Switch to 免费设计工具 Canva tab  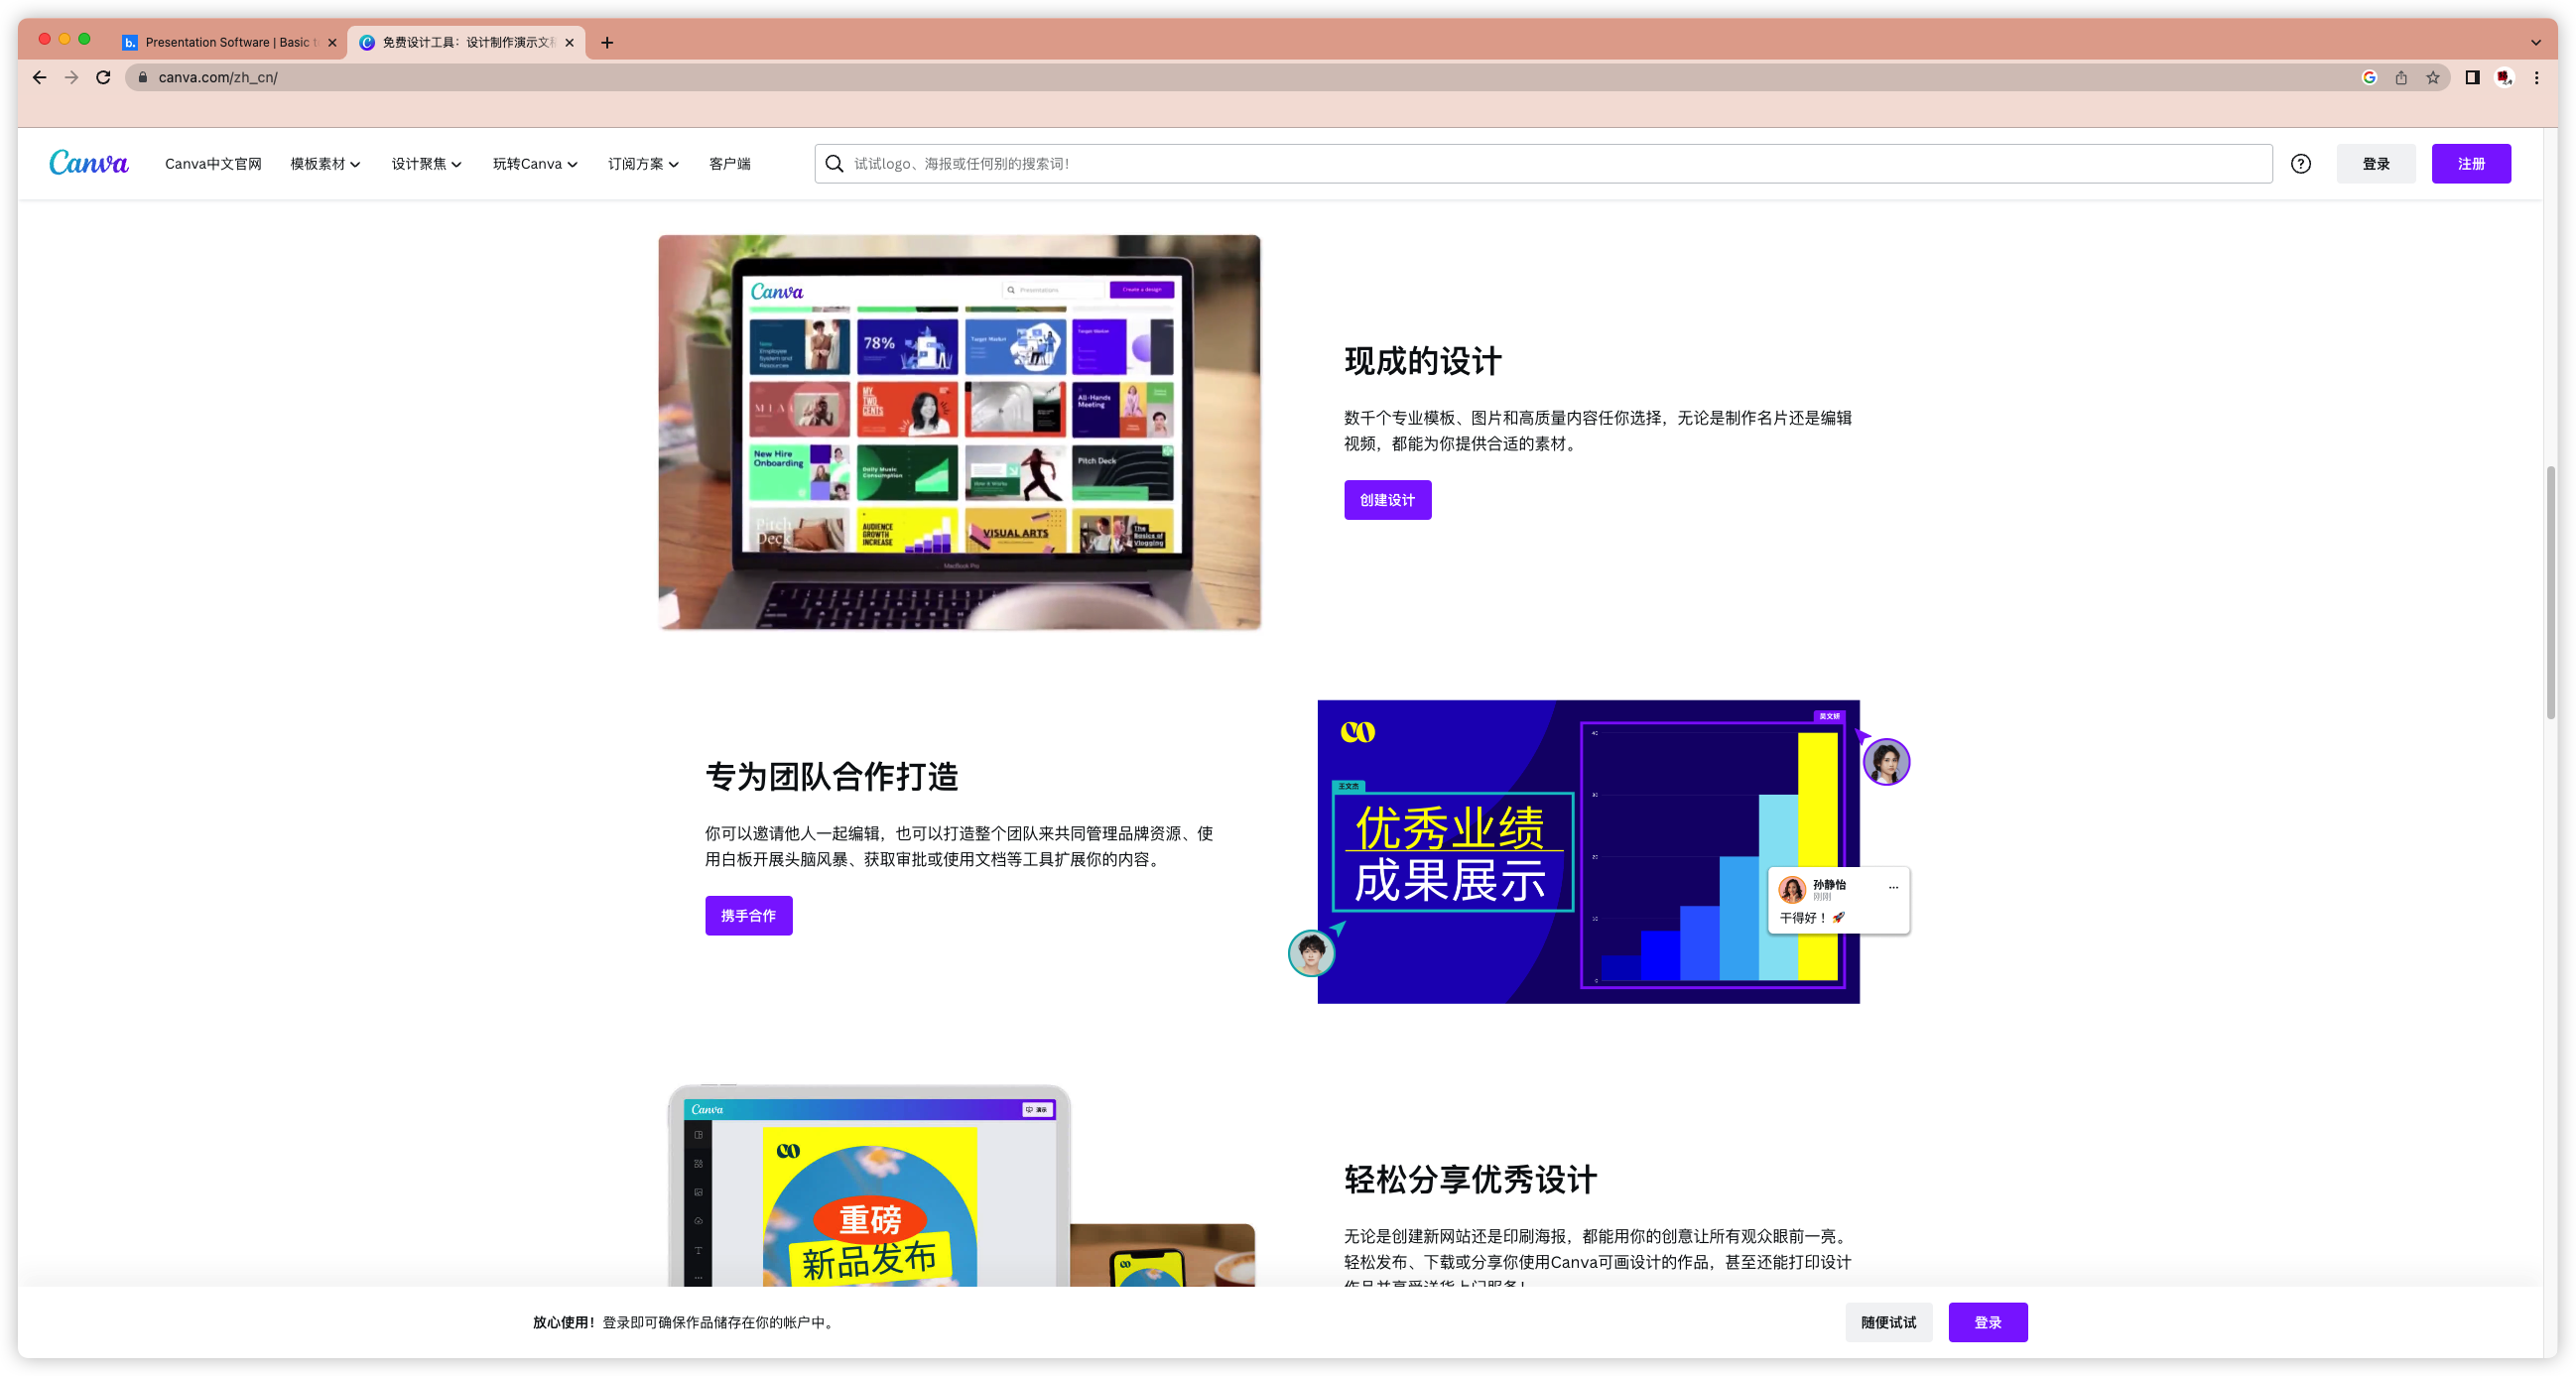(466, 42)
